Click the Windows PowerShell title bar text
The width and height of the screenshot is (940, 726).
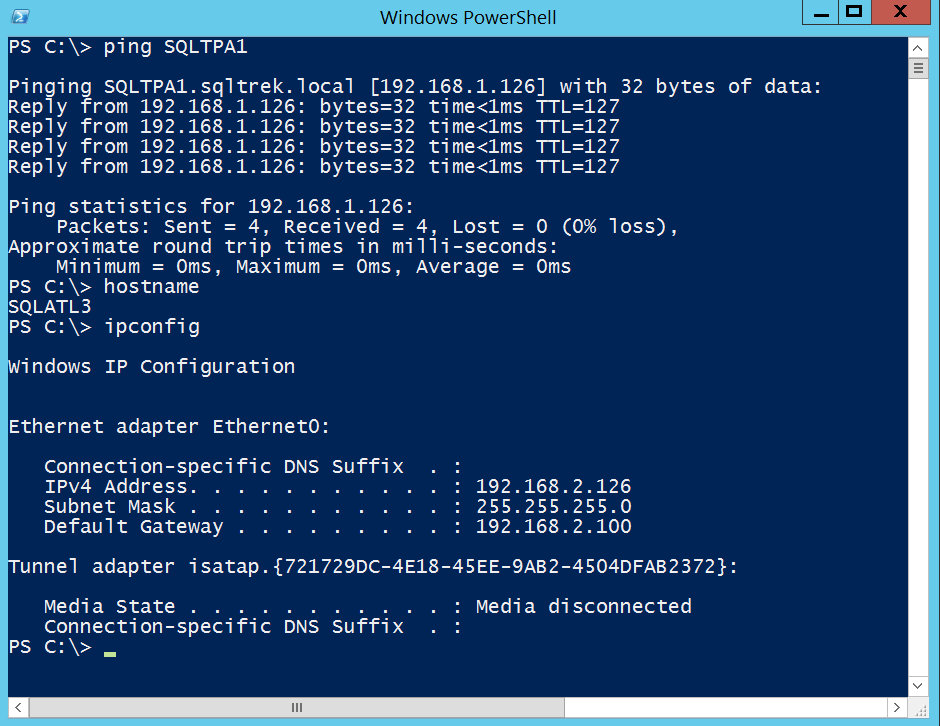[x=468, y=18]
